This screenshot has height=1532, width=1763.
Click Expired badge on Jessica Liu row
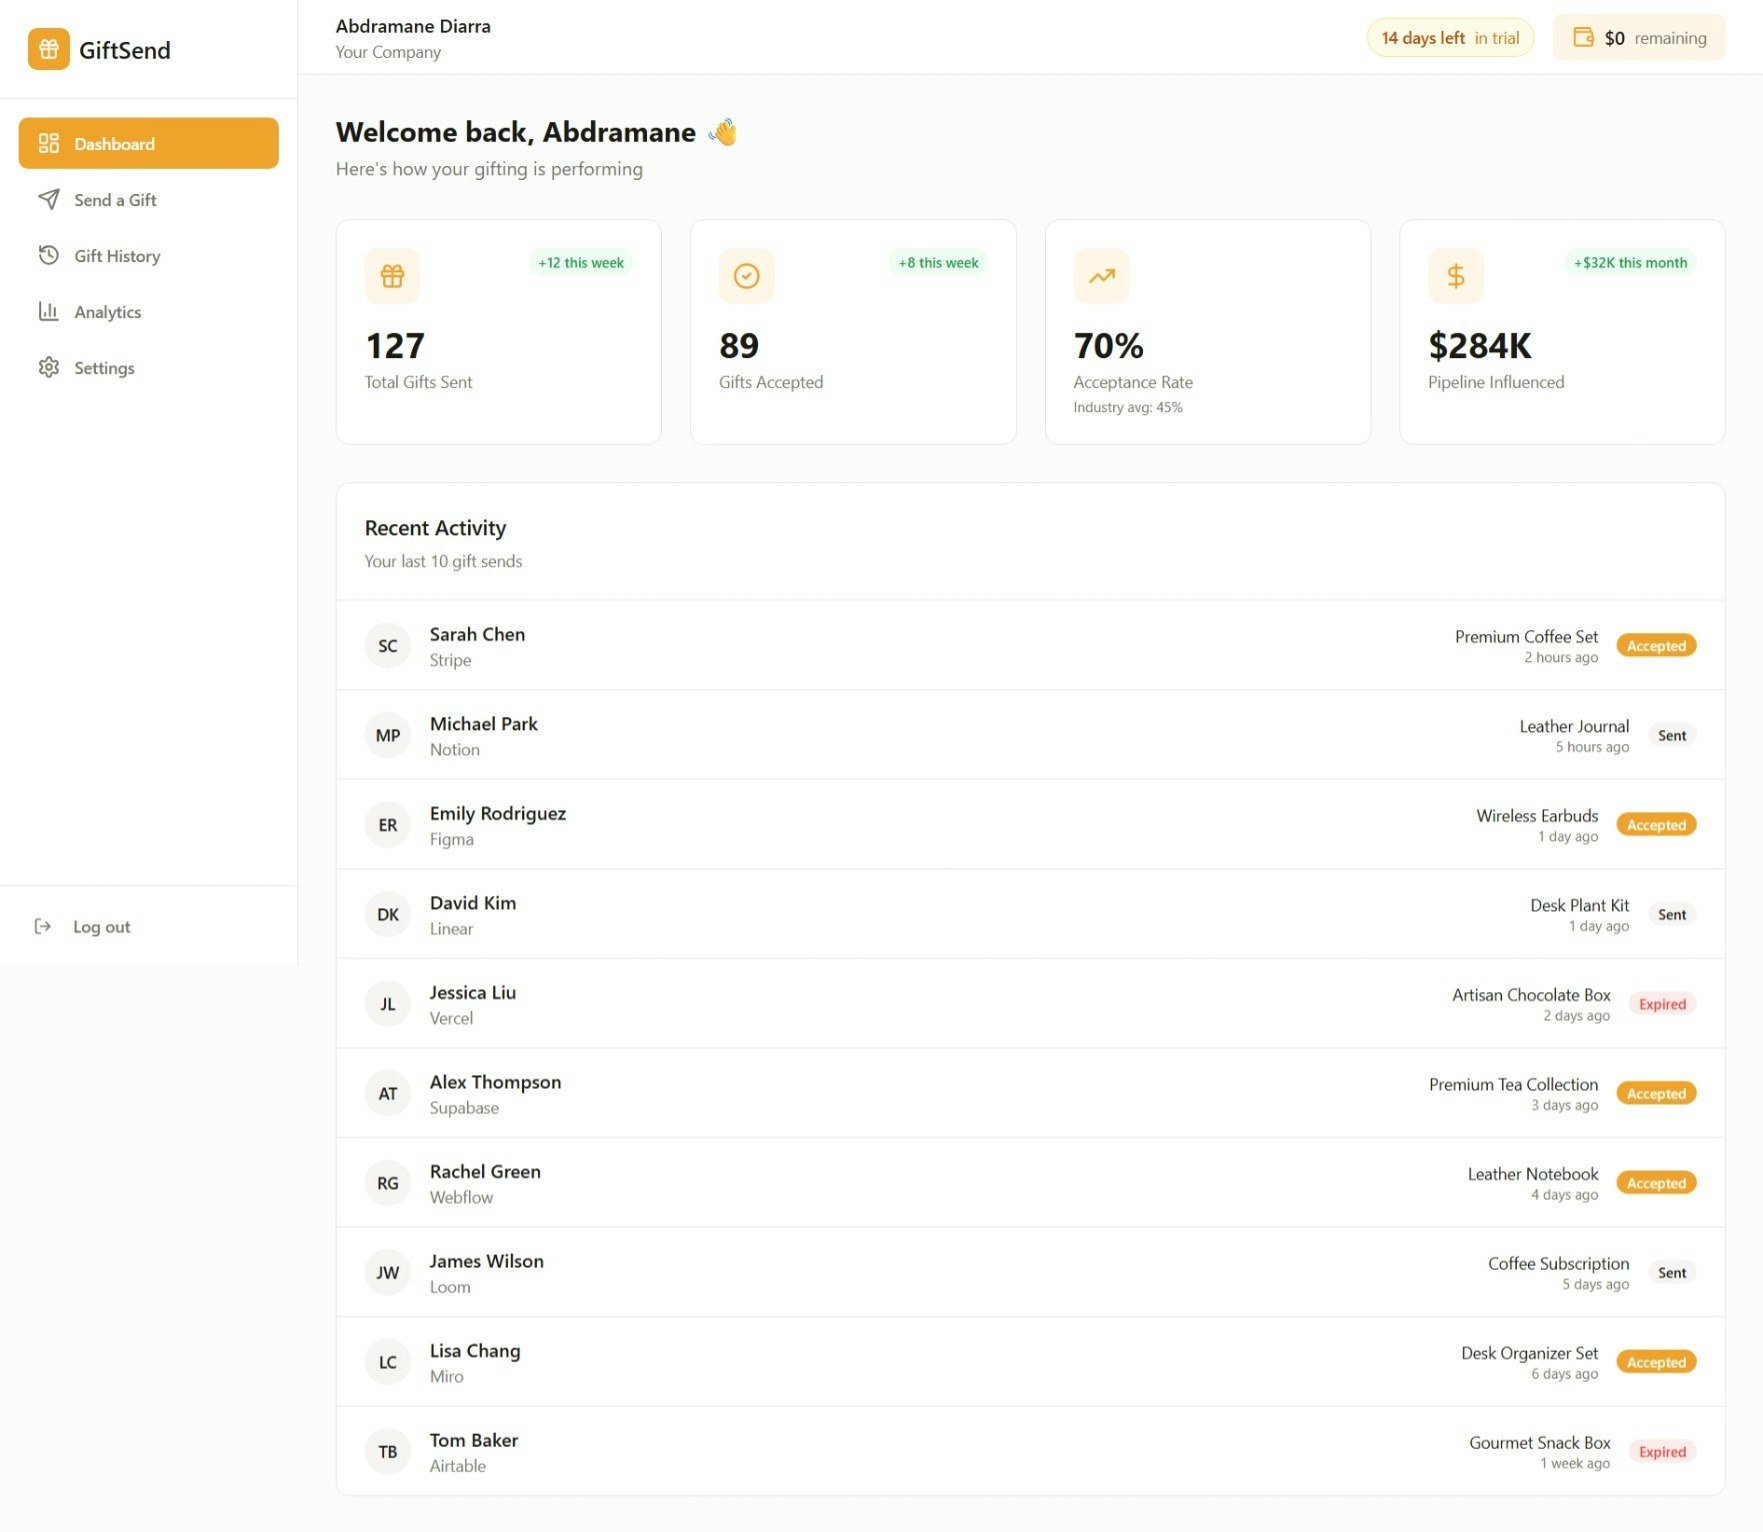point(1662,1004)
